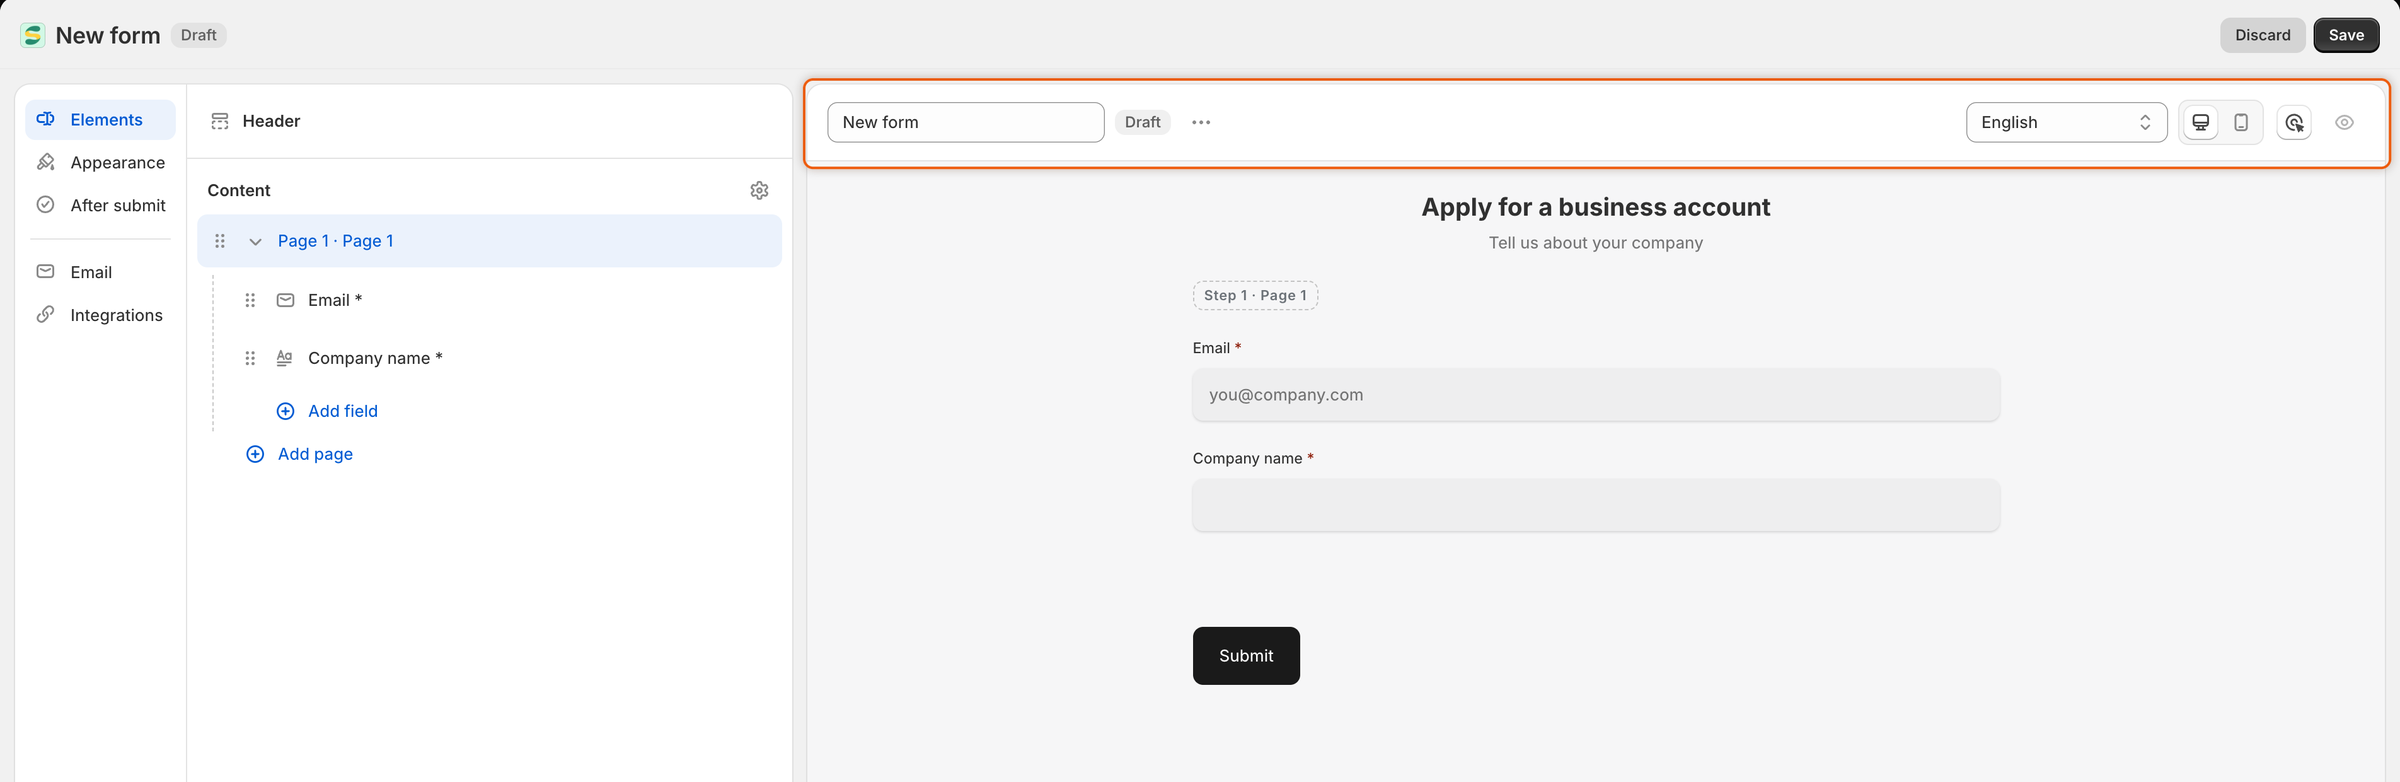
Task: Open the Elements section
Action: pos(100,120)
